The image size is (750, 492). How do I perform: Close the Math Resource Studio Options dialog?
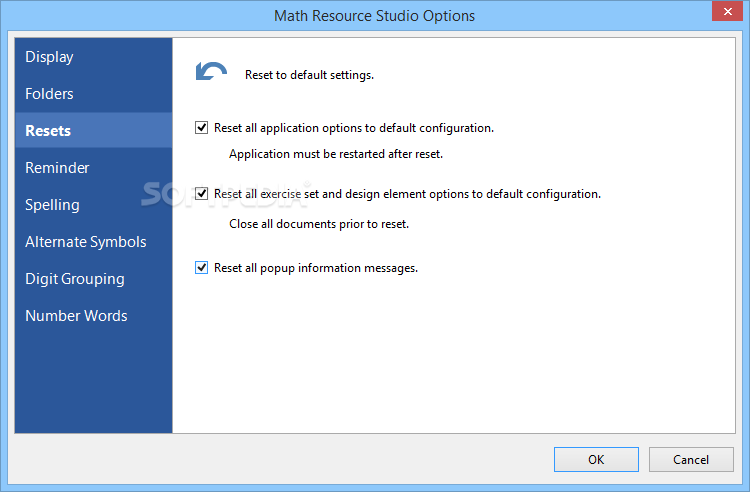coord(727,11)
